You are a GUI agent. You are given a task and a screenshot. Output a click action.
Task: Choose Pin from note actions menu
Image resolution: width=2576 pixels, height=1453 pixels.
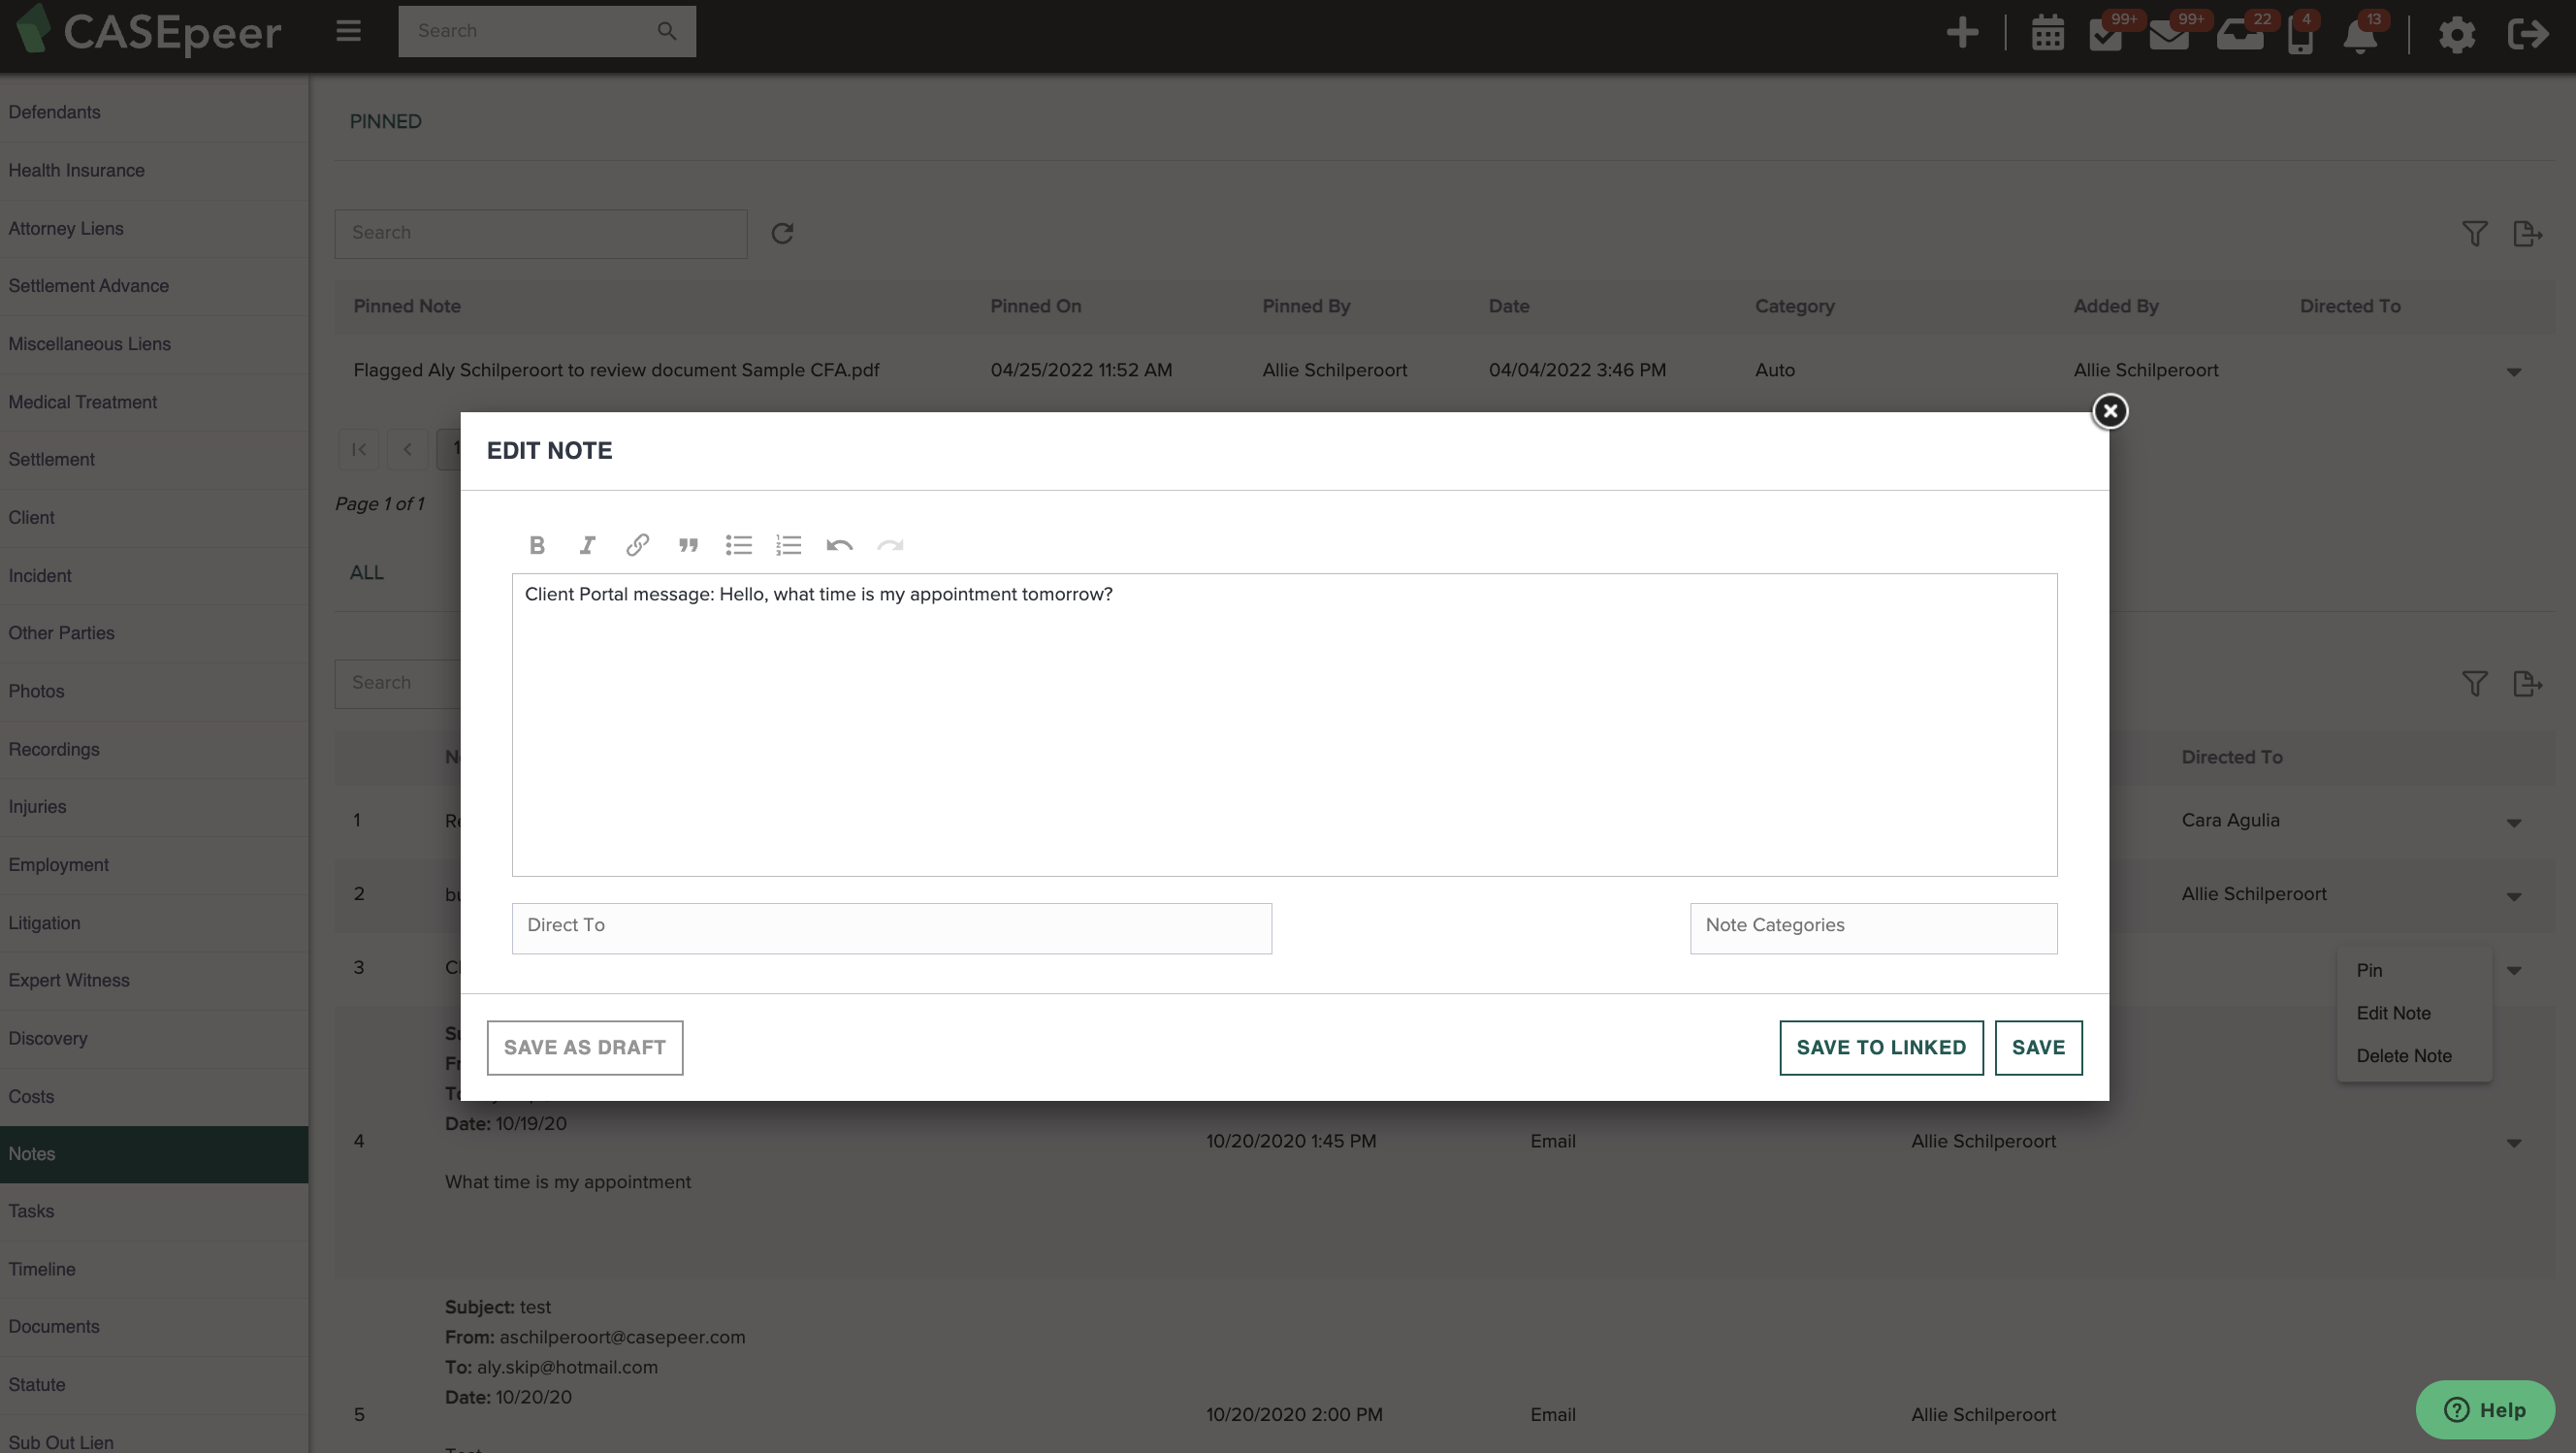click(x=2369, y=970)
